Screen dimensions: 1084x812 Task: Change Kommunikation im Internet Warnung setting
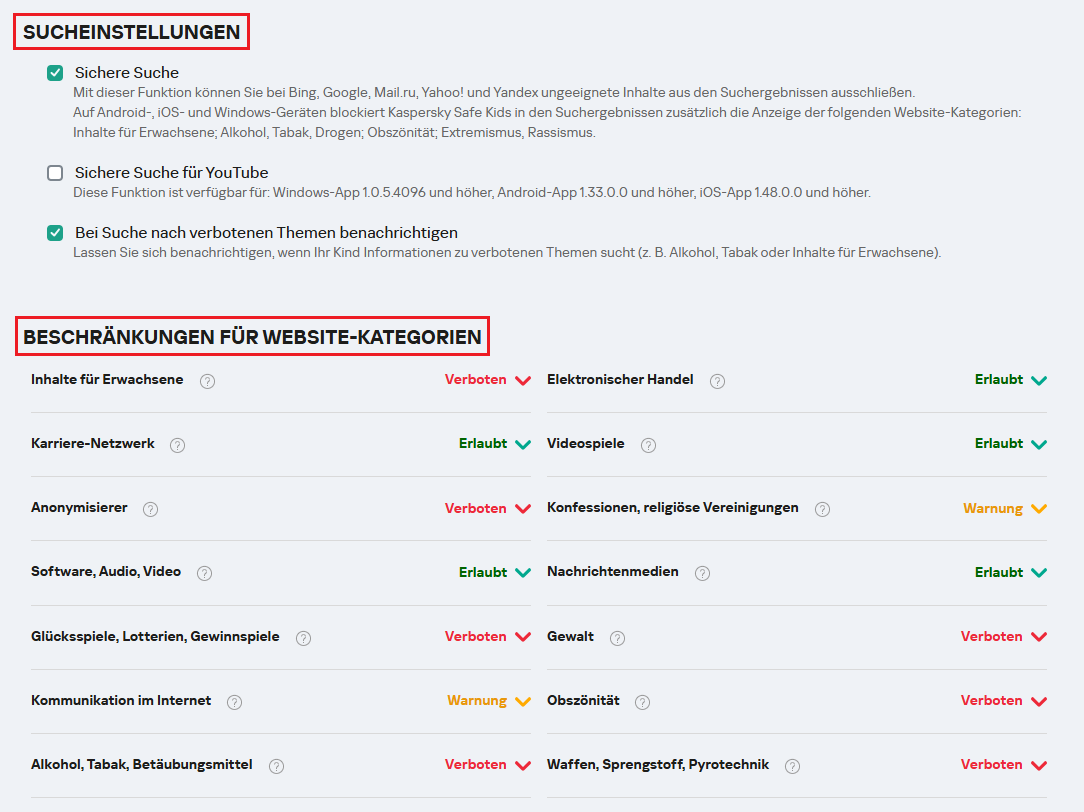point(488,700)
